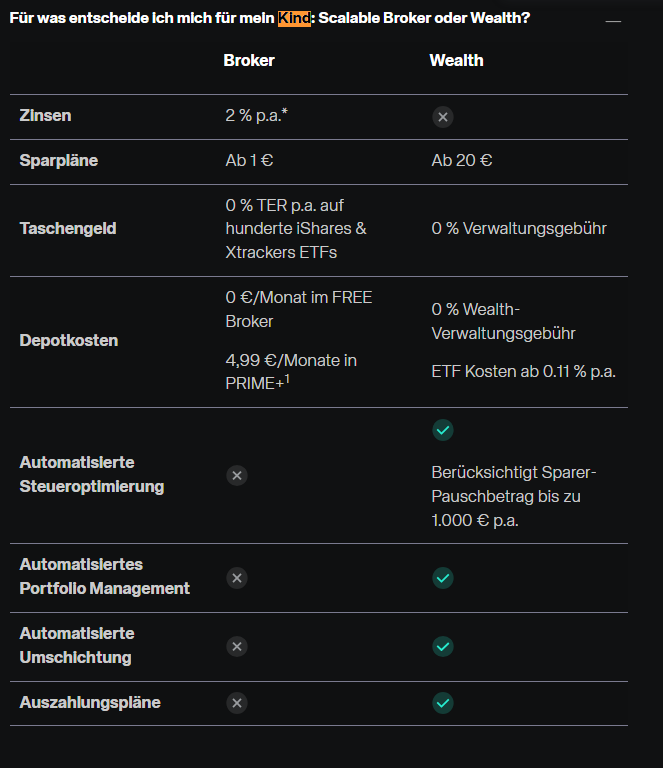Click the Broker column header
This screenshot has height=768, width=663.
tap(249, 60)
